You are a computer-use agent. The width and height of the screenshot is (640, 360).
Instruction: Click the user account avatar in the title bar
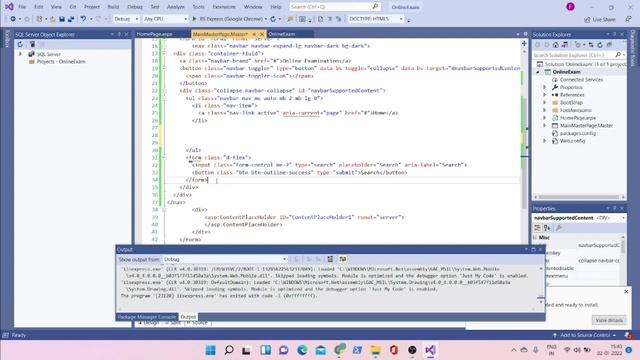pos(570,7)
